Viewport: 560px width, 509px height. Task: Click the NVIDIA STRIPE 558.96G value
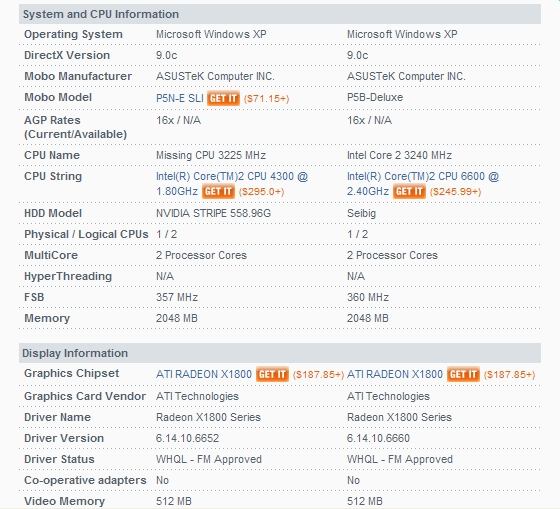click(213, 213)
